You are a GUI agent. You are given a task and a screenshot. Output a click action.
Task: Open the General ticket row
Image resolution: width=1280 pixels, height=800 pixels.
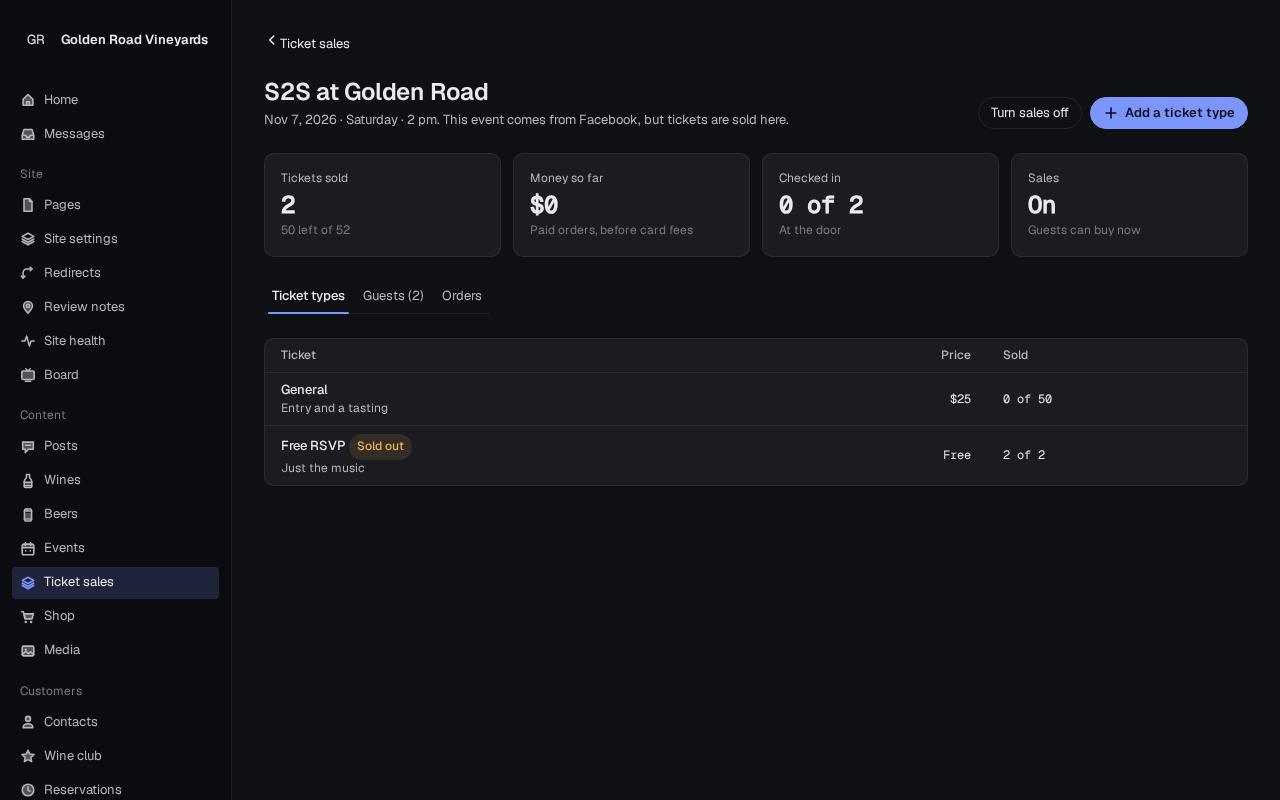756,399
